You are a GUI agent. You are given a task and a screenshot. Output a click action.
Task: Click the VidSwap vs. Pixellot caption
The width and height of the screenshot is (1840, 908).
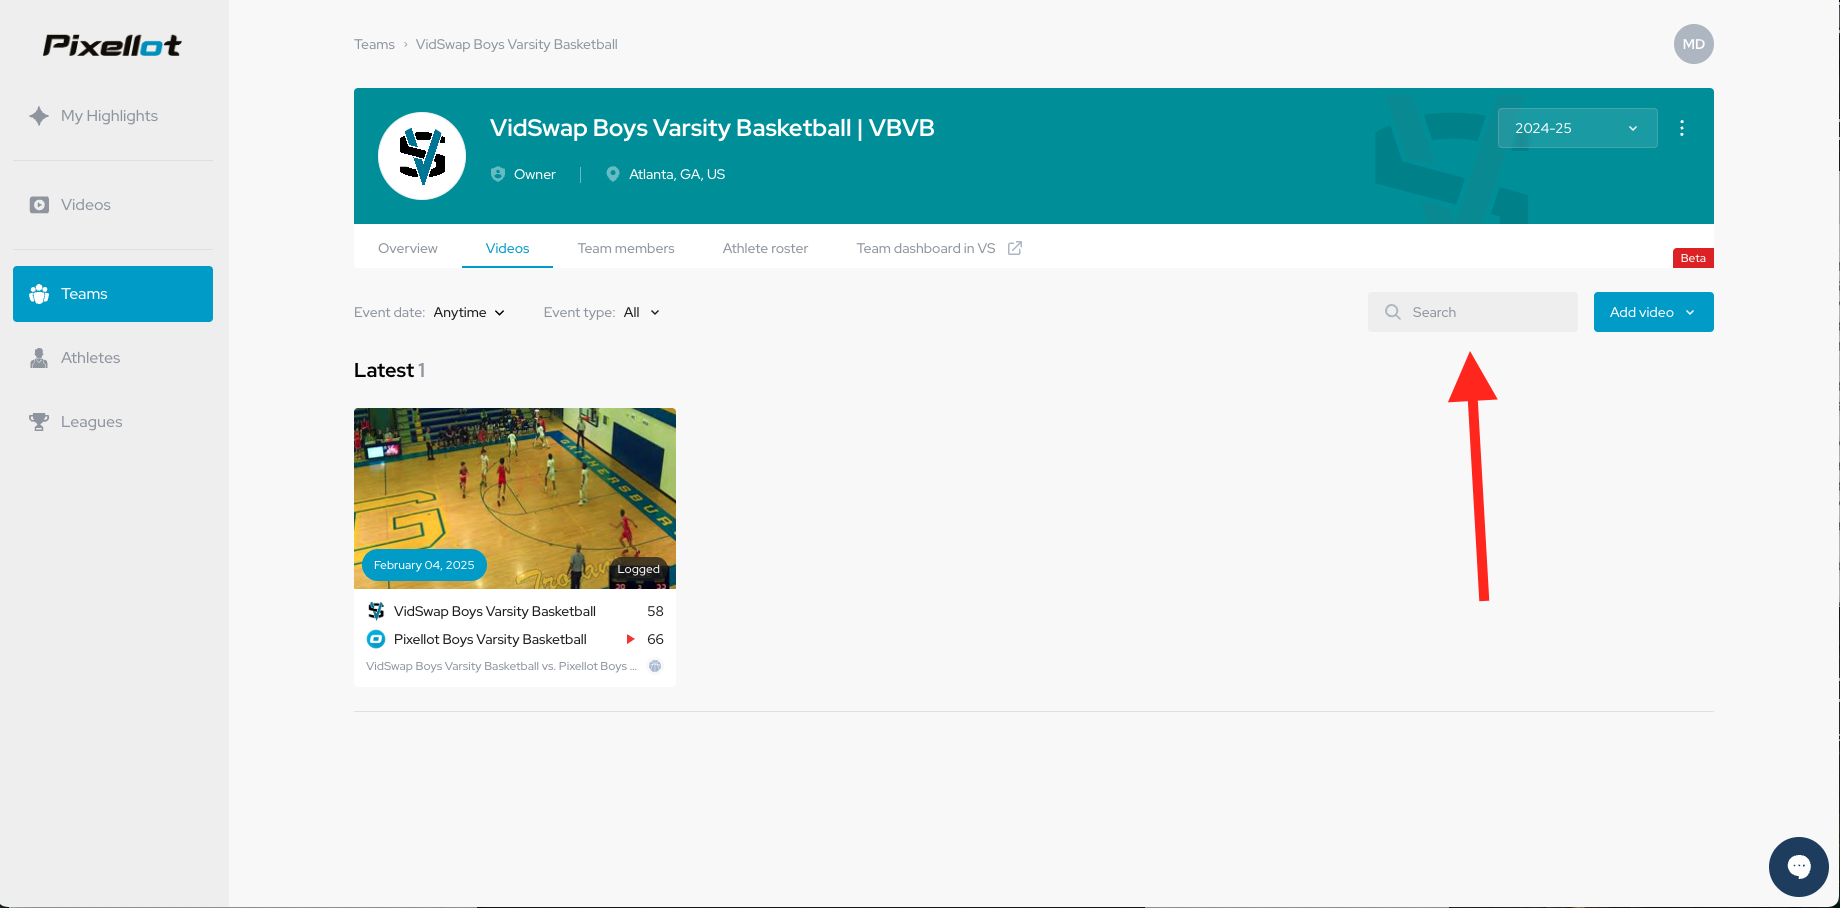coord(501,666)
